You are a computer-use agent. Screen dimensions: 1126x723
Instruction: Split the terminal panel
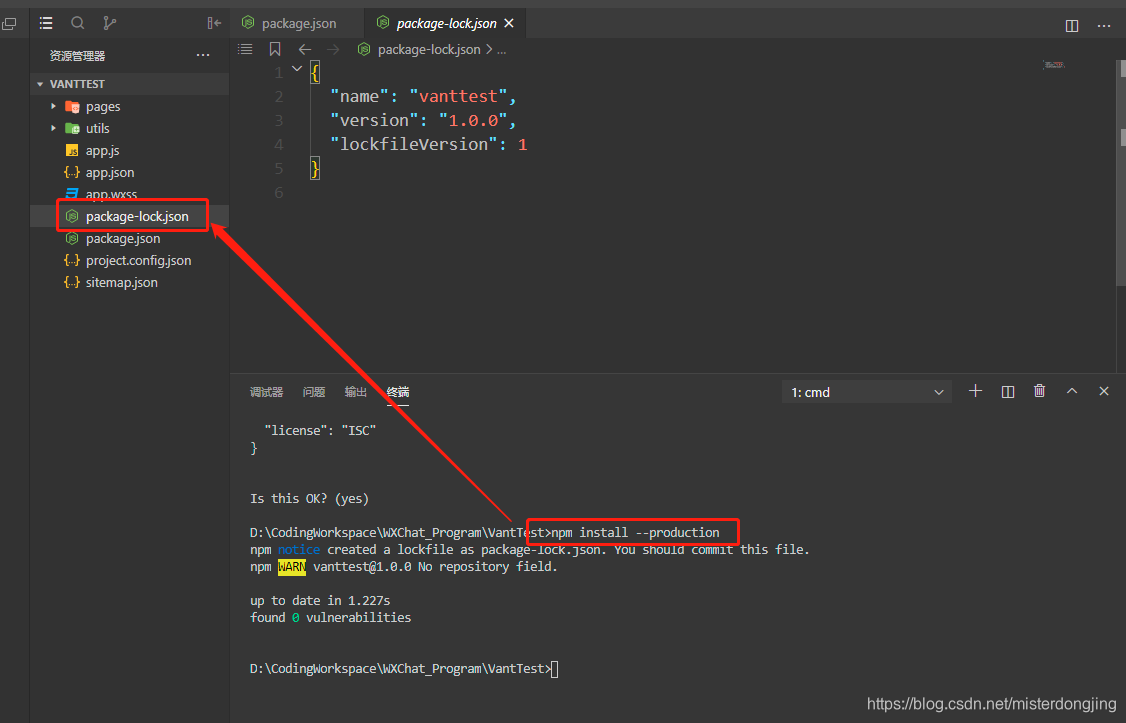(x=1008, y=391)
